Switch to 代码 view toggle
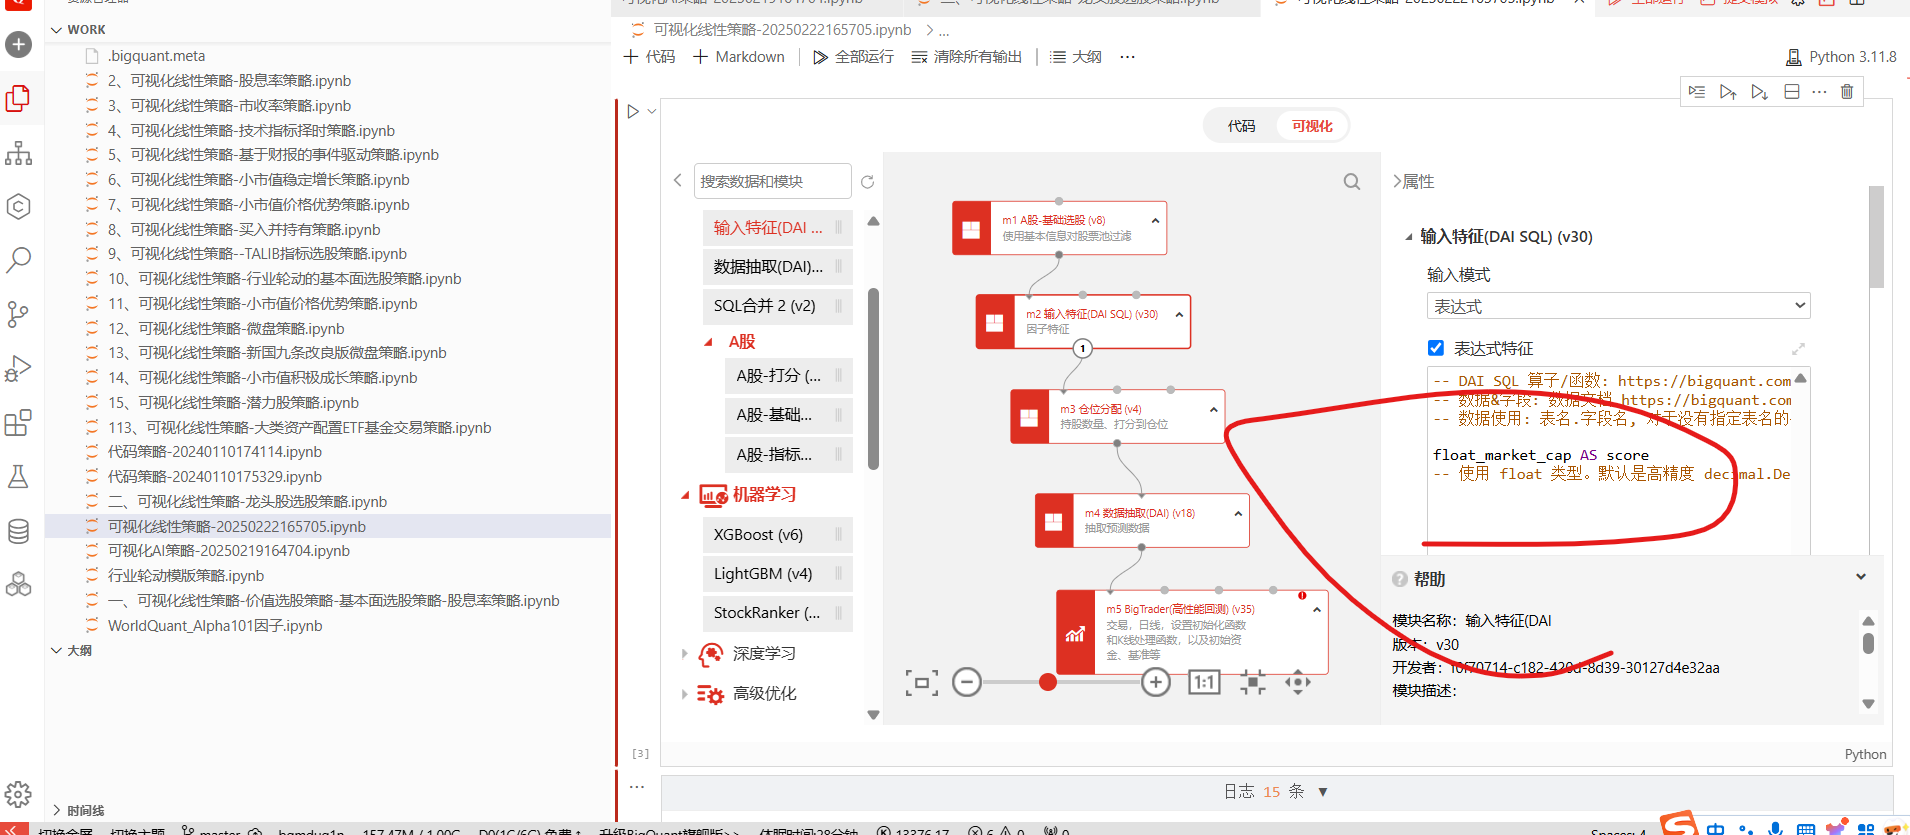 click(x=1241, y=126)
